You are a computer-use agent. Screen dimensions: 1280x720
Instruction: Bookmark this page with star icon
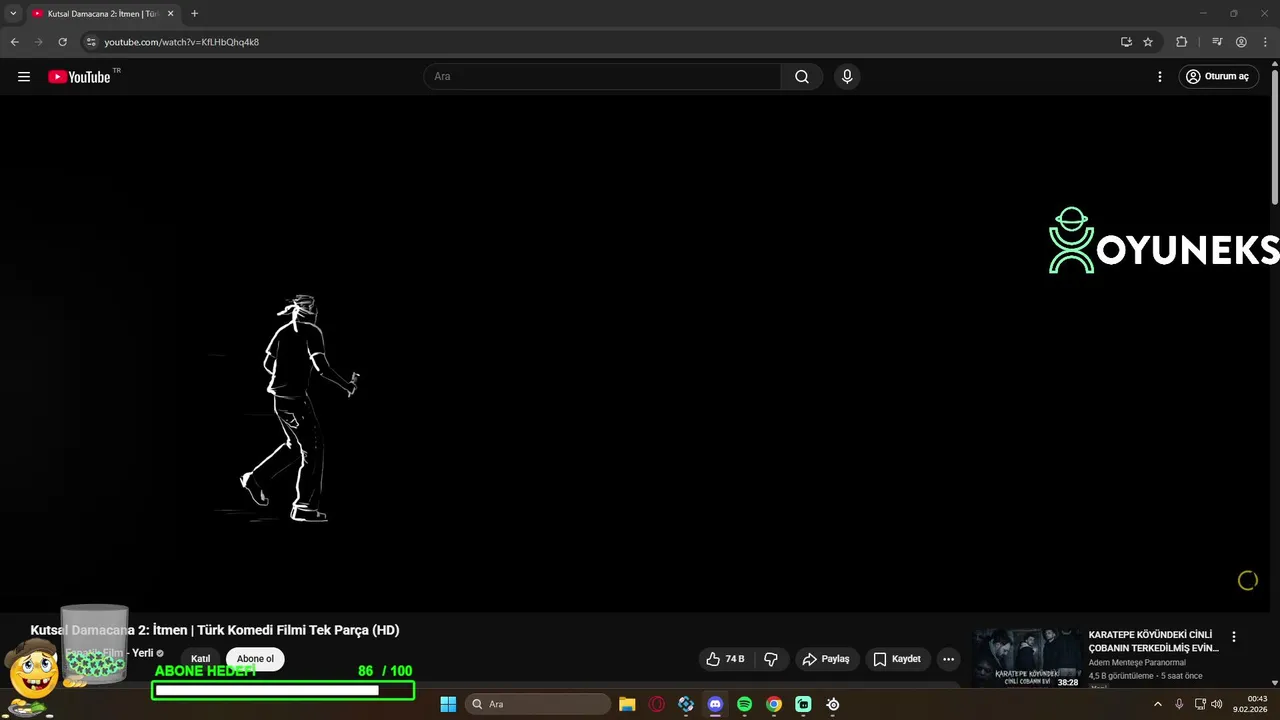click(x=1148, y=42)
